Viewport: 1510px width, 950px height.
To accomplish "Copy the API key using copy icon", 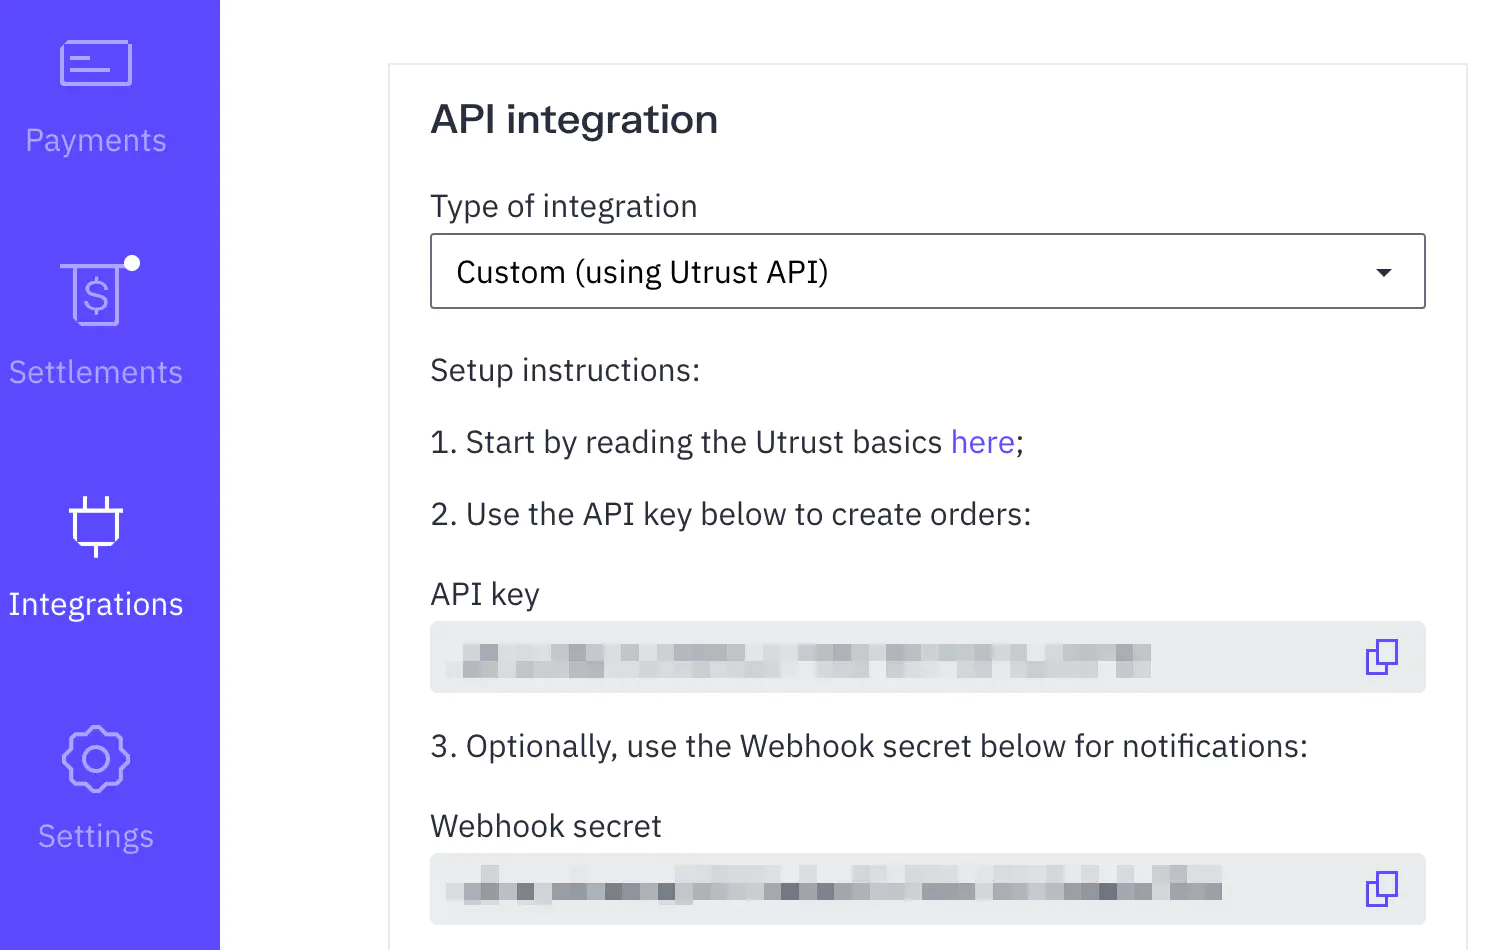I will click(1381, 657).
